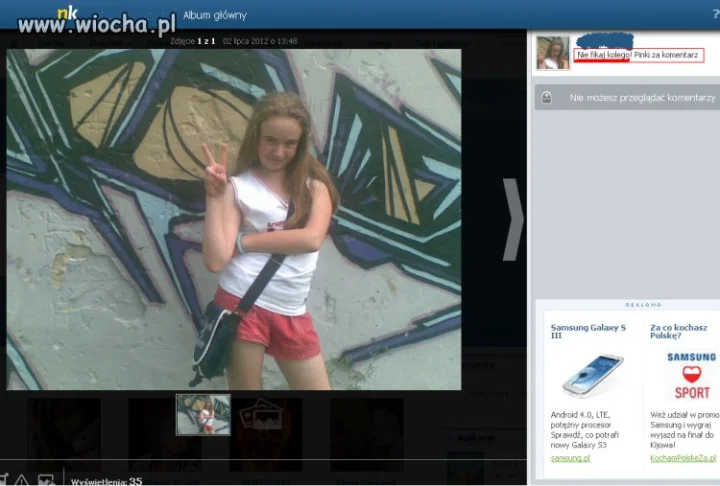Click the Galaxy S3 phone image
The width and height of the screenshot is (720, 486).
point(592,375)
